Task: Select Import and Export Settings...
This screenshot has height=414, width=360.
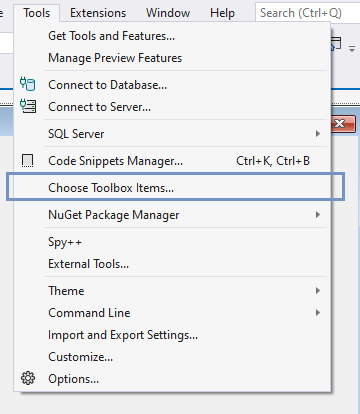Action: (123, 335)
